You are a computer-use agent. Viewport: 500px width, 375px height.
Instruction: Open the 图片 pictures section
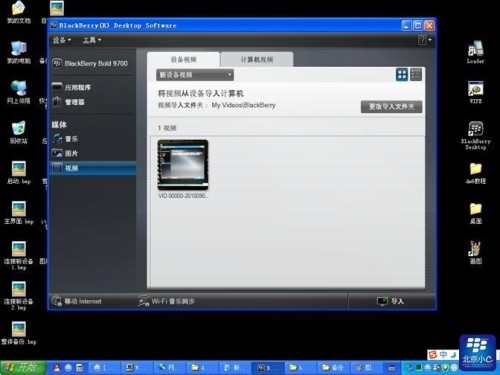[x=65, y=153]
